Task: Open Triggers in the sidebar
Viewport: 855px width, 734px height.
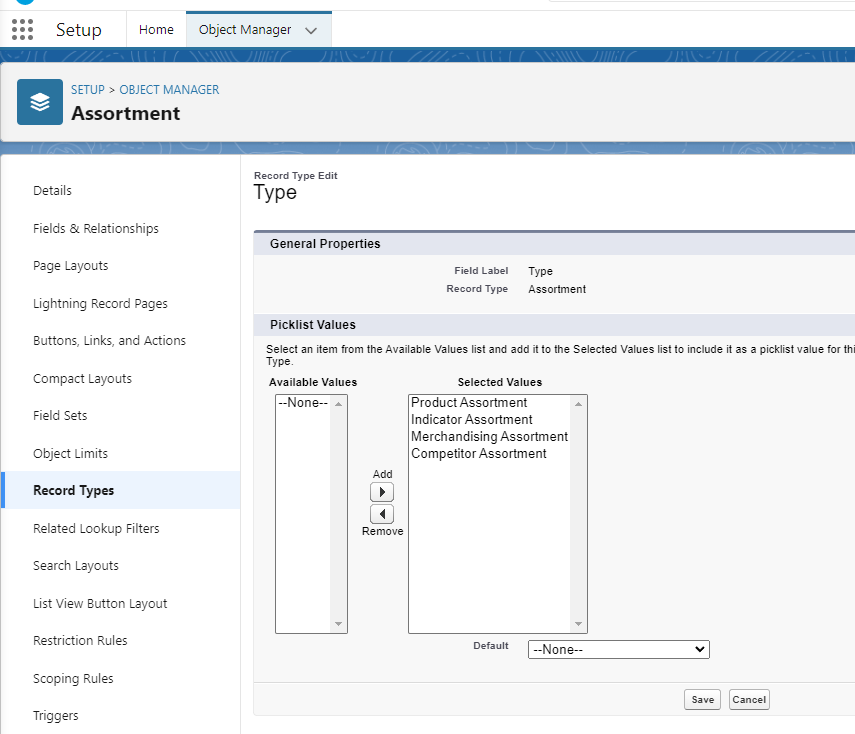Action: [56, 716]
